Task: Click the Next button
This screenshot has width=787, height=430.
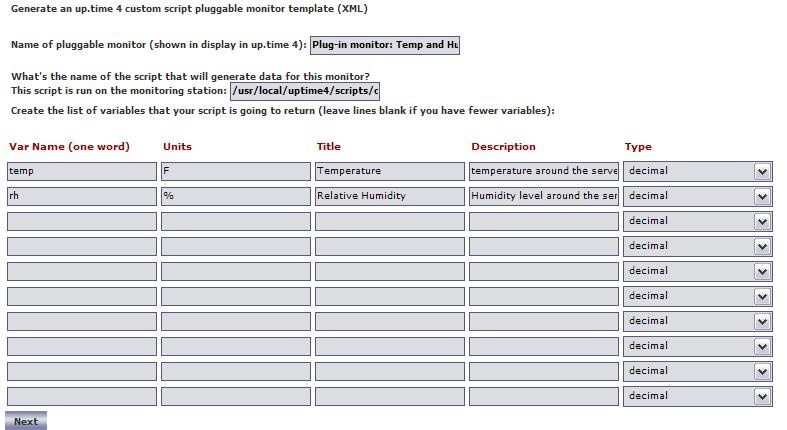Action: pyautogui.click(x=26, y=421)
